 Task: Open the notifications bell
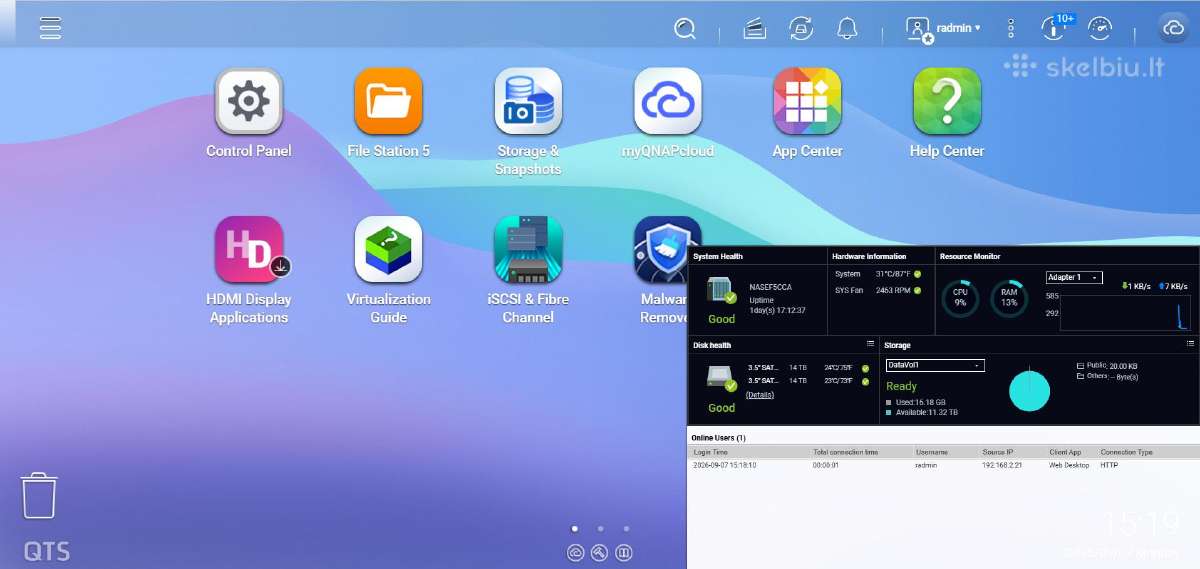coord(847,28)
